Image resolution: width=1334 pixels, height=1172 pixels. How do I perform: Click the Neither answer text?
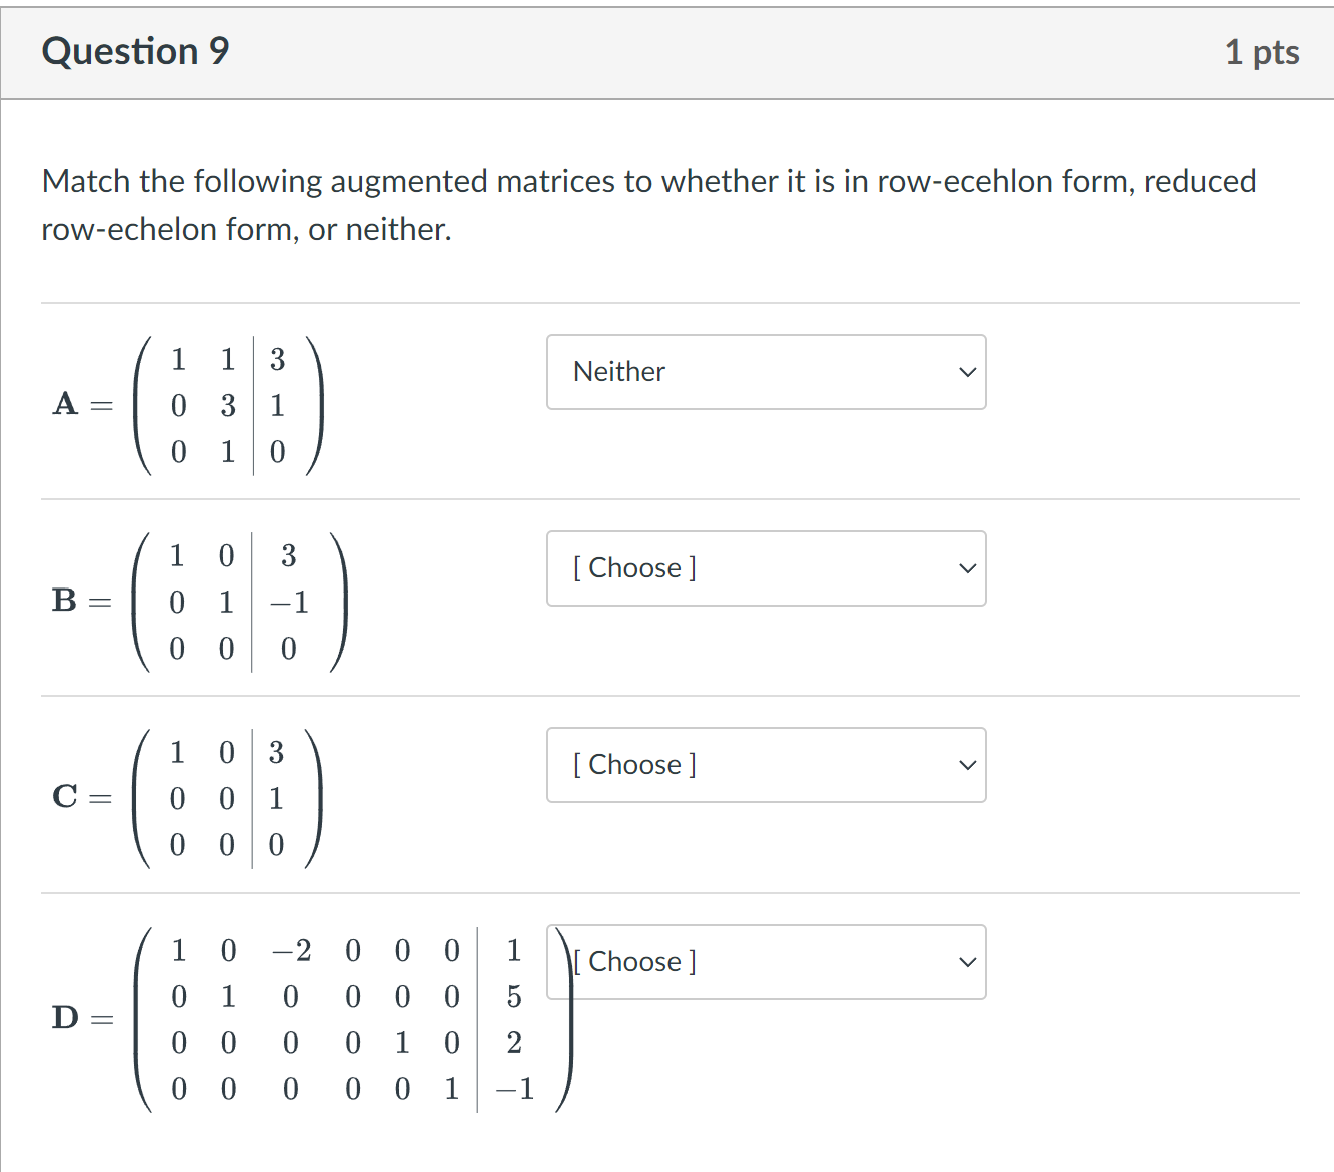(x=618, y=371)
